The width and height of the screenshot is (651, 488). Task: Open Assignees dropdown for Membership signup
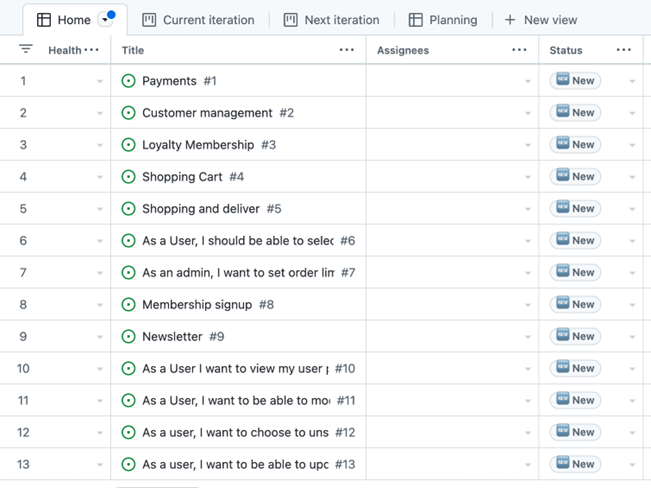point(528,305)
